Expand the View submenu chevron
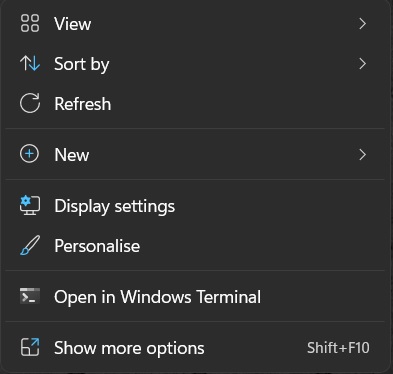The width and height of the screenshot is (393, 374). (x=362, y=24)
